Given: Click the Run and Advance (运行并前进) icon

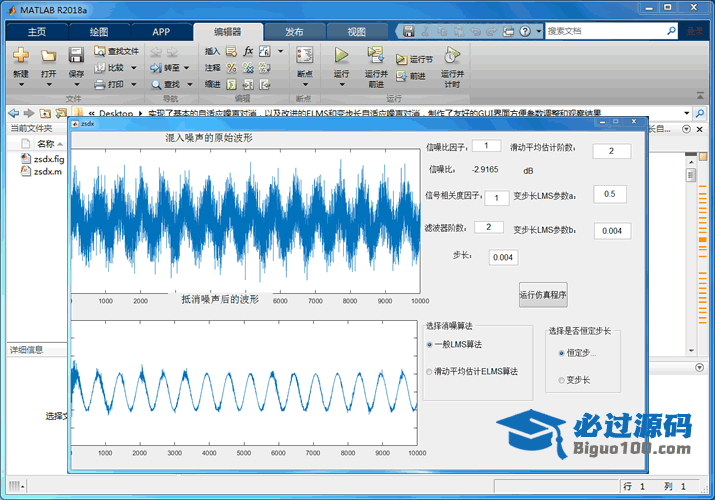Looking at the screenshot, I should [376, 55].
